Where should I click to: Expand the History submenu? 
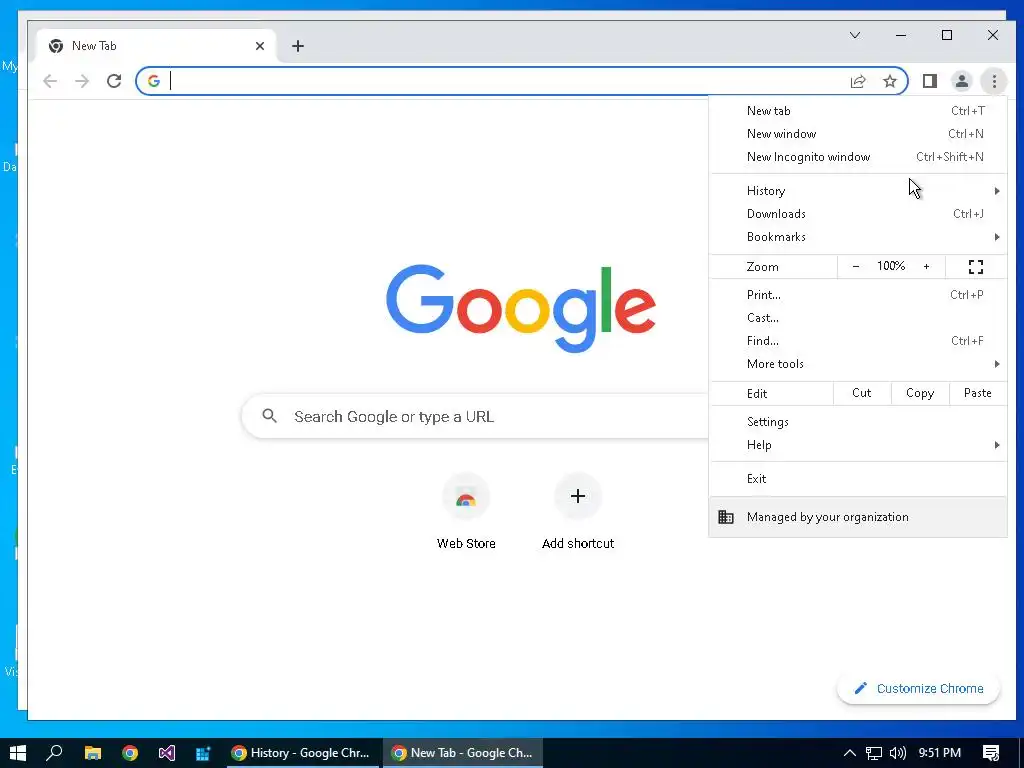(x=858, y=191)
